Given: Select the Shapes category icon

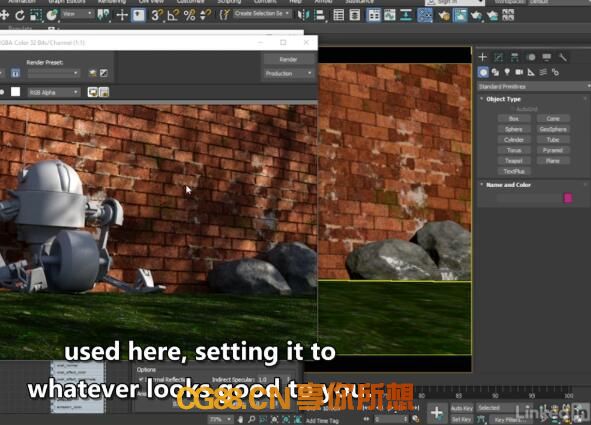Looking at the screenshot, I should point(495,72).
